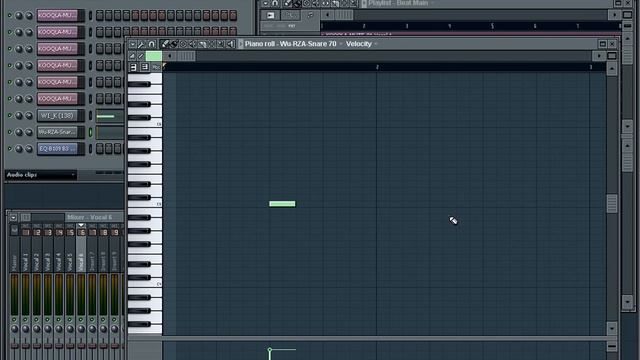This screenshot has height=360, width=640.
Task: Click the piano roll horizontal scroll right arrow
Action: tap(599, 56)
